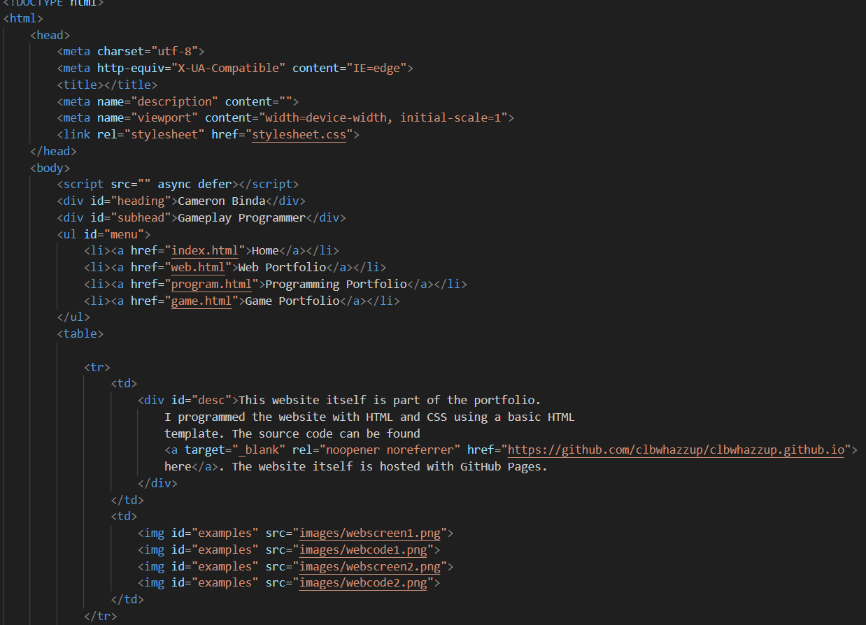866x625 pixels.
Task: Open the stylesheet.css link in href
Action: pos(298,134)
